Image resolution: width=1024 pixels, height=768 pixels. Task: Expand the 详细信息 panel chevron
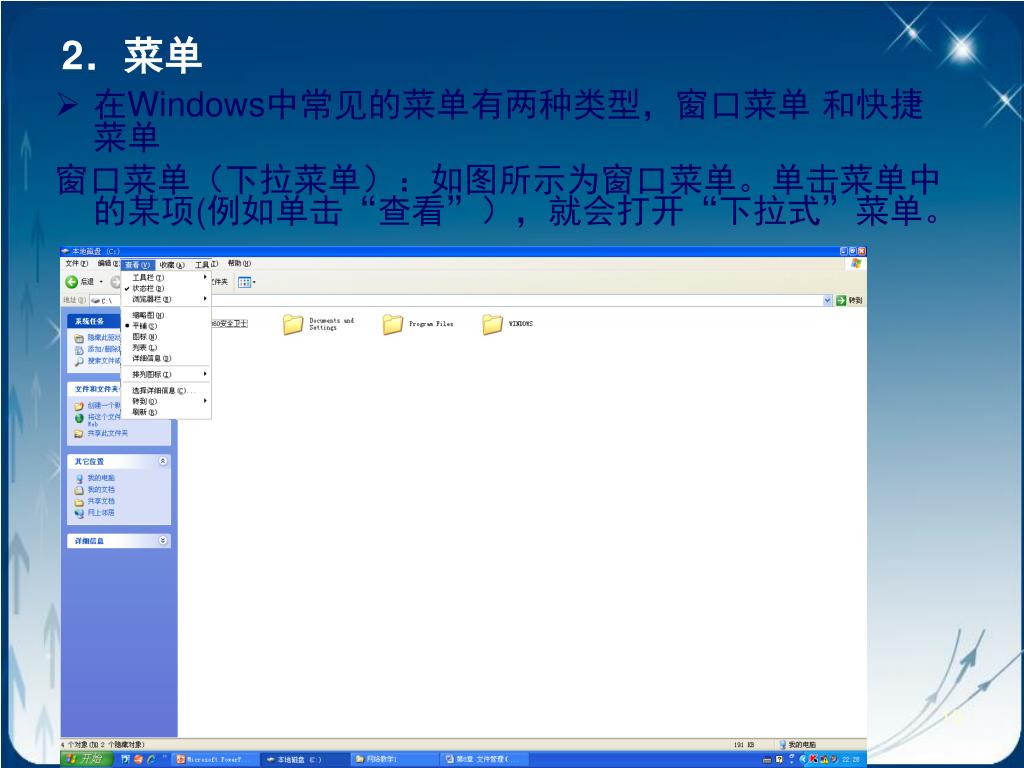(x=163, y=541)
